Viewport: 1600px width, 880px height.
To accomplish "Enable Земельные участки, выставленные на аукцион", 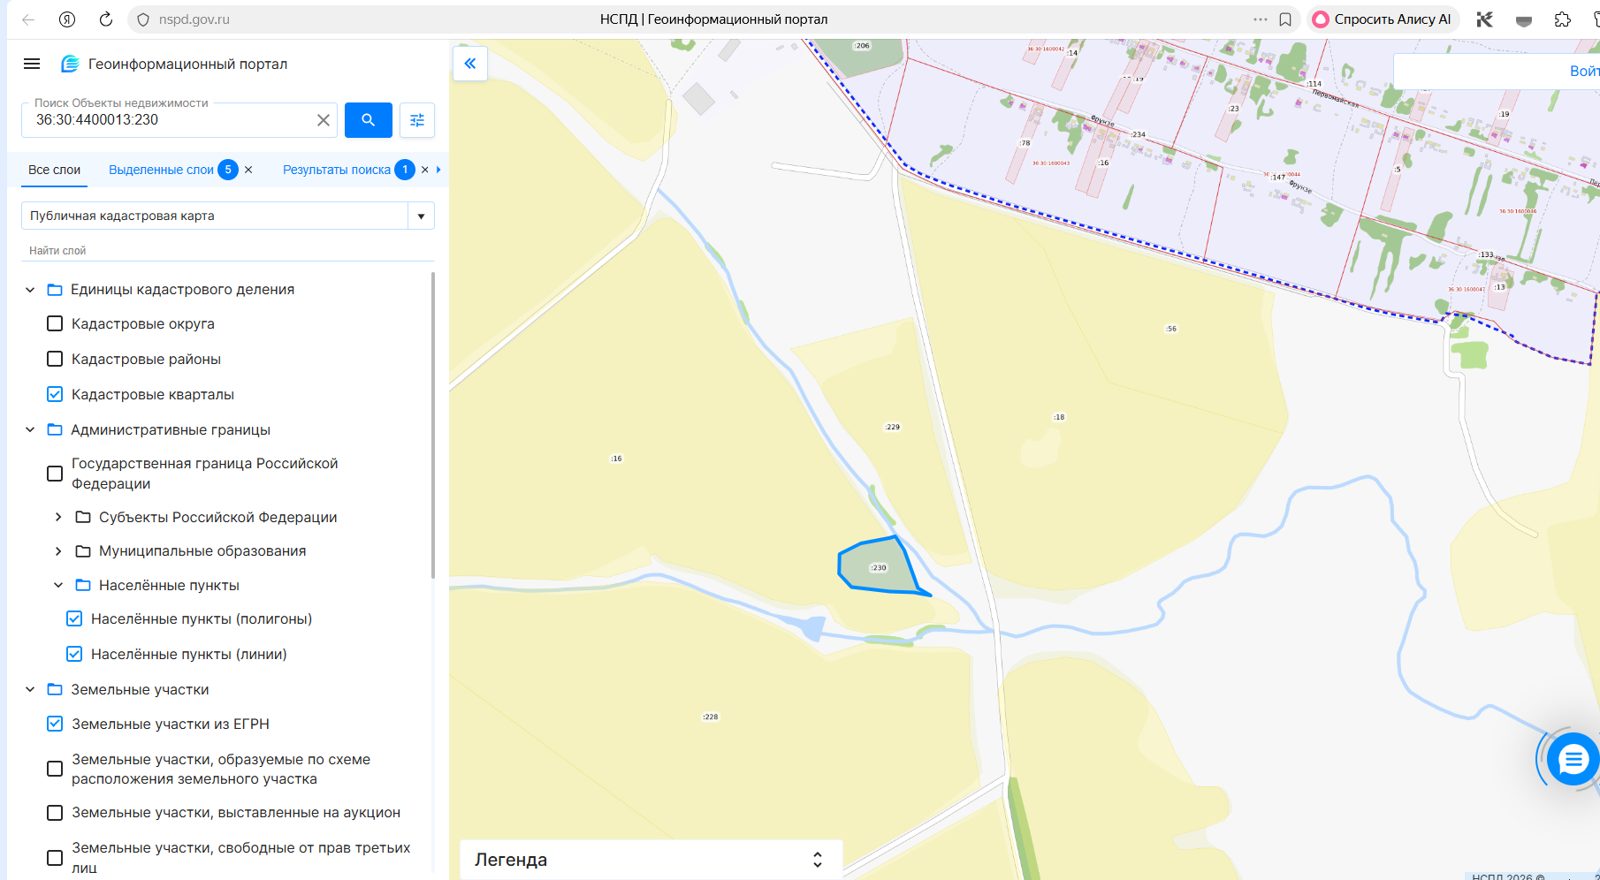I will (55, 813).
